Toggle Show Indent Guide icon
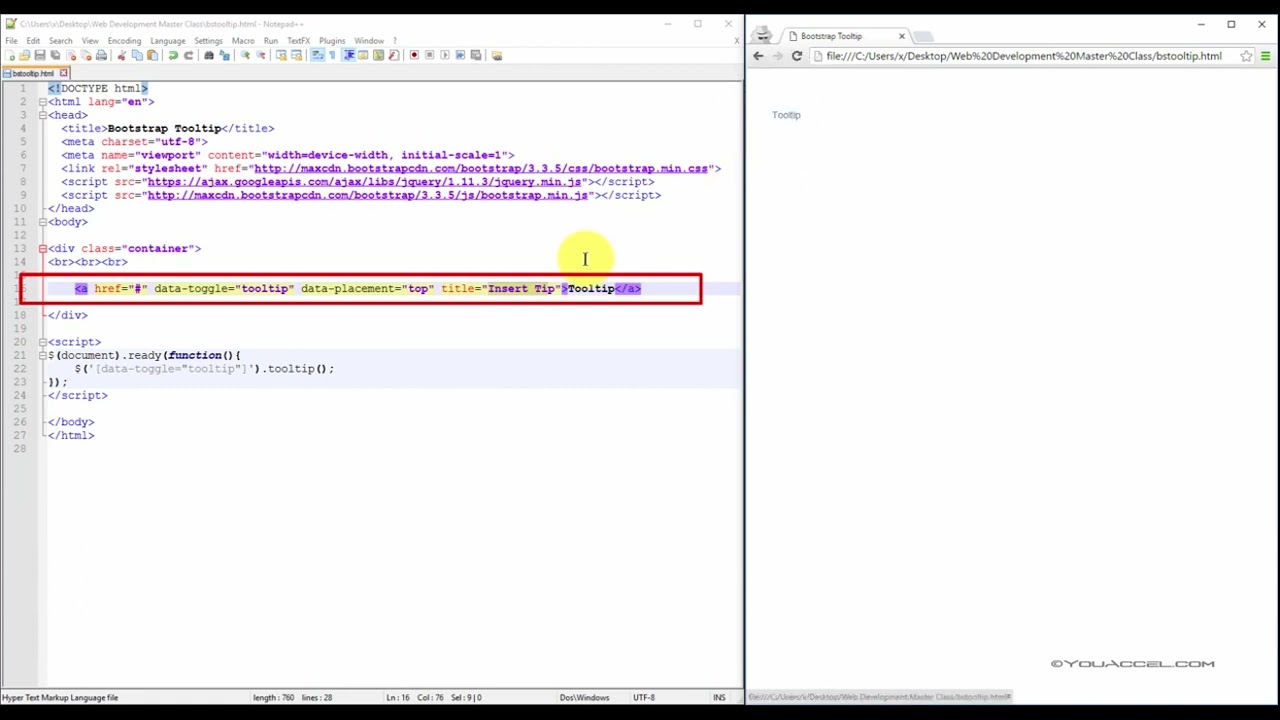 pos(349,55)
